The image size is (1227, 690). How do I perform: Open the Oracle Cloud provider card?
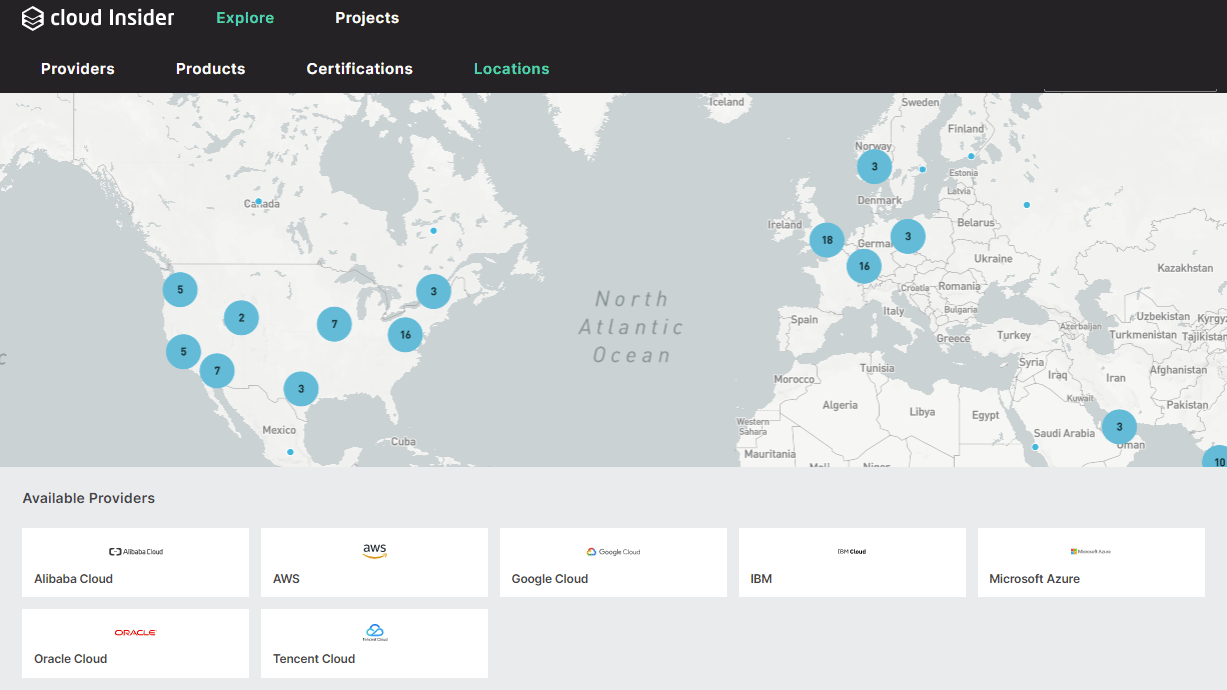pos(135,643)
